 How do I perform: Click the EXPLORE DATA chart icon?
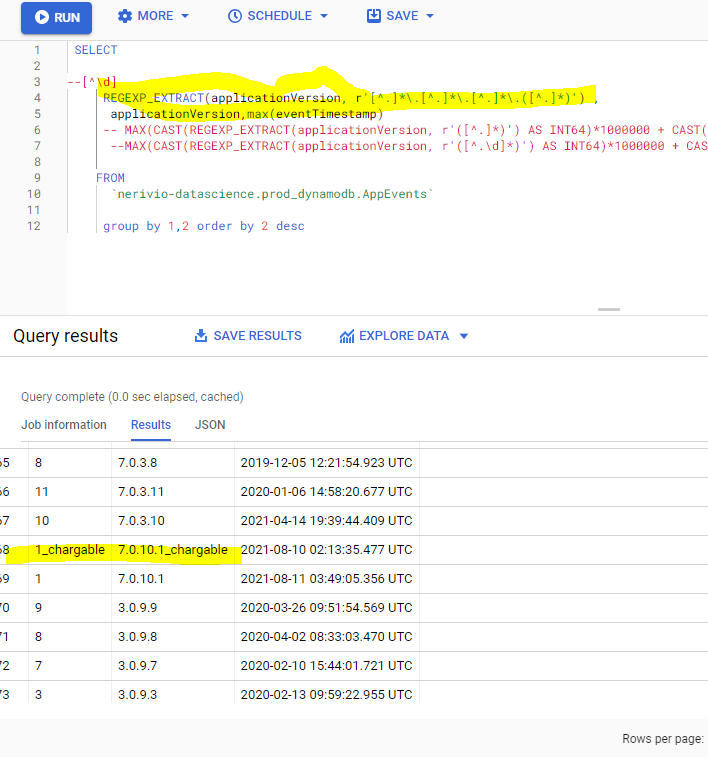click(x=347, y=336)
